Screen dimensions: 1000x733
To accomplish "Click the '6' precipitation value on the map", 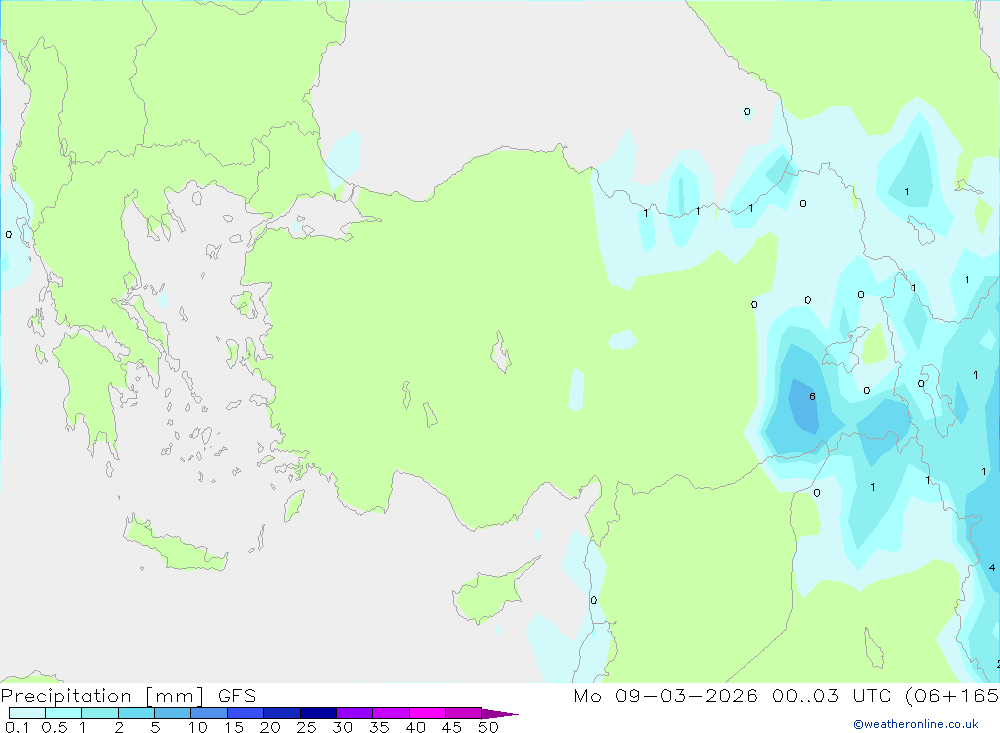I will (x=812, y=396).
